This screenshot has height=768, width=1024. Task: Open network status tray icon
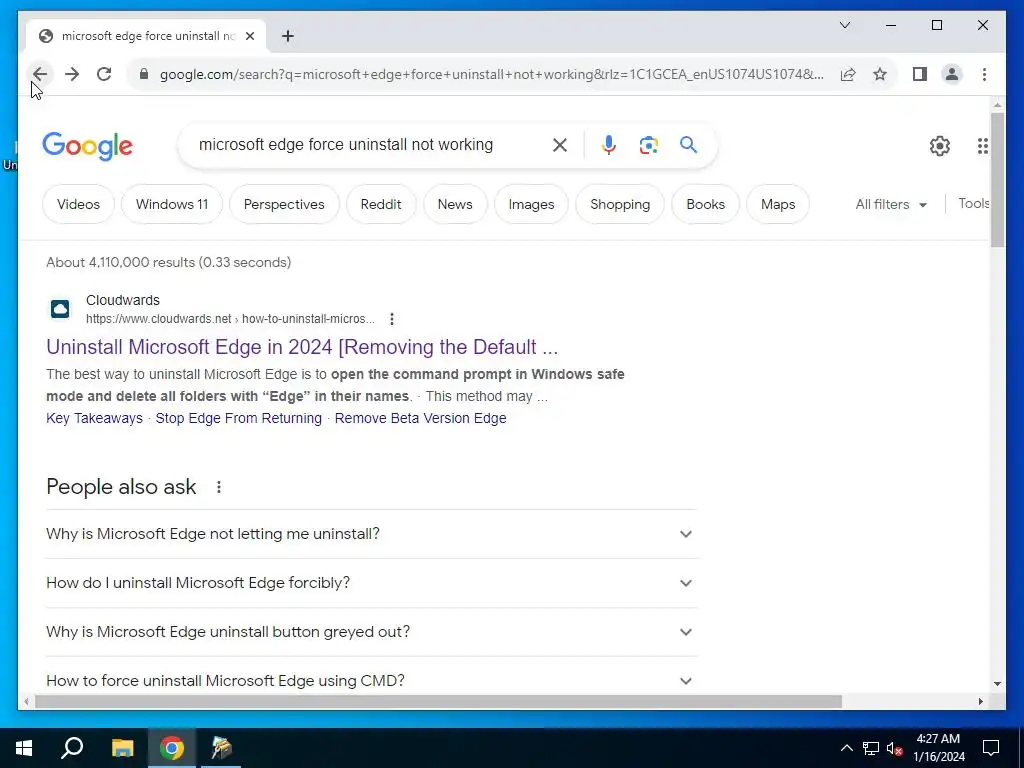(x=871, y=748)
